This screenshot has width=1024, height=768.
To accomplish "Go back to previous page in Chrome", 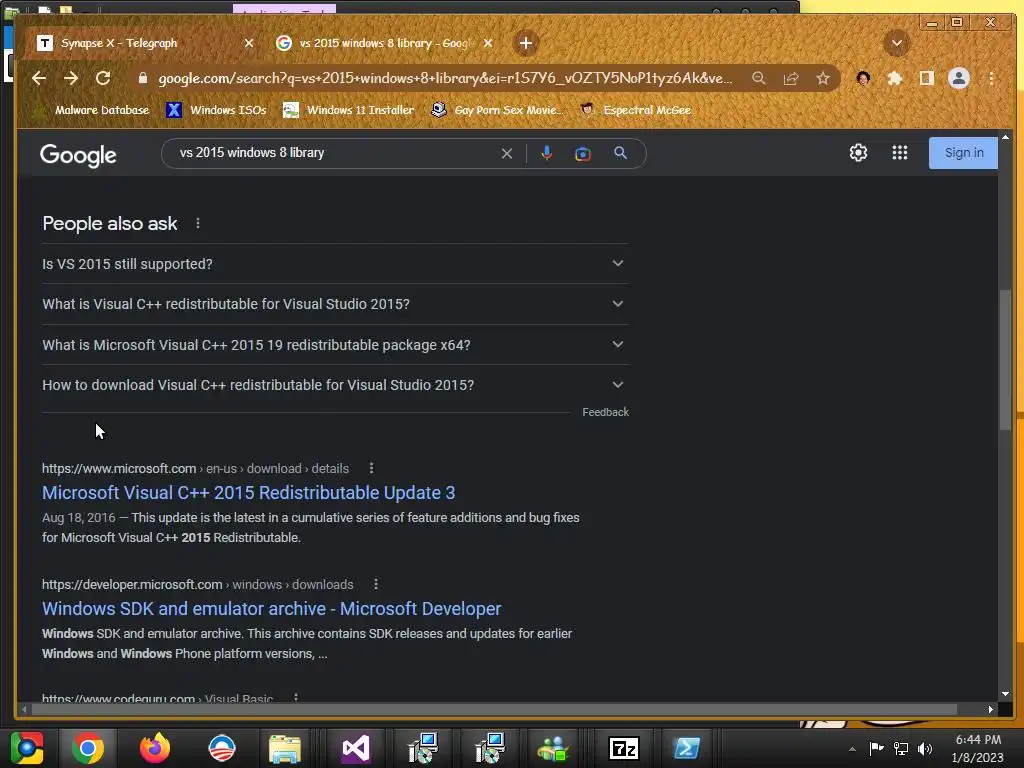I will (x=39, y=78).
